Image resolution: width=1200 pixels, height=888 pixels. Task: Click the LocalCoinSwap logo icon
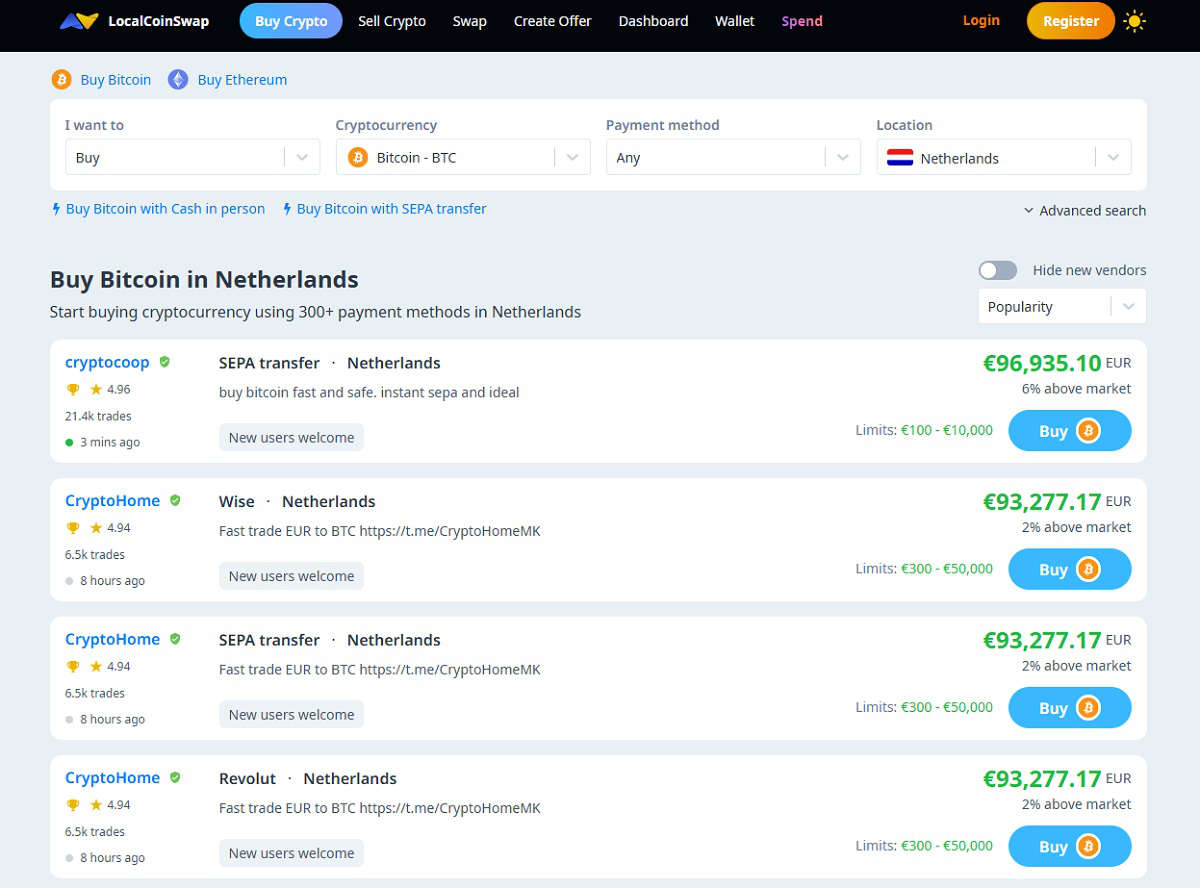pos(79,21)
